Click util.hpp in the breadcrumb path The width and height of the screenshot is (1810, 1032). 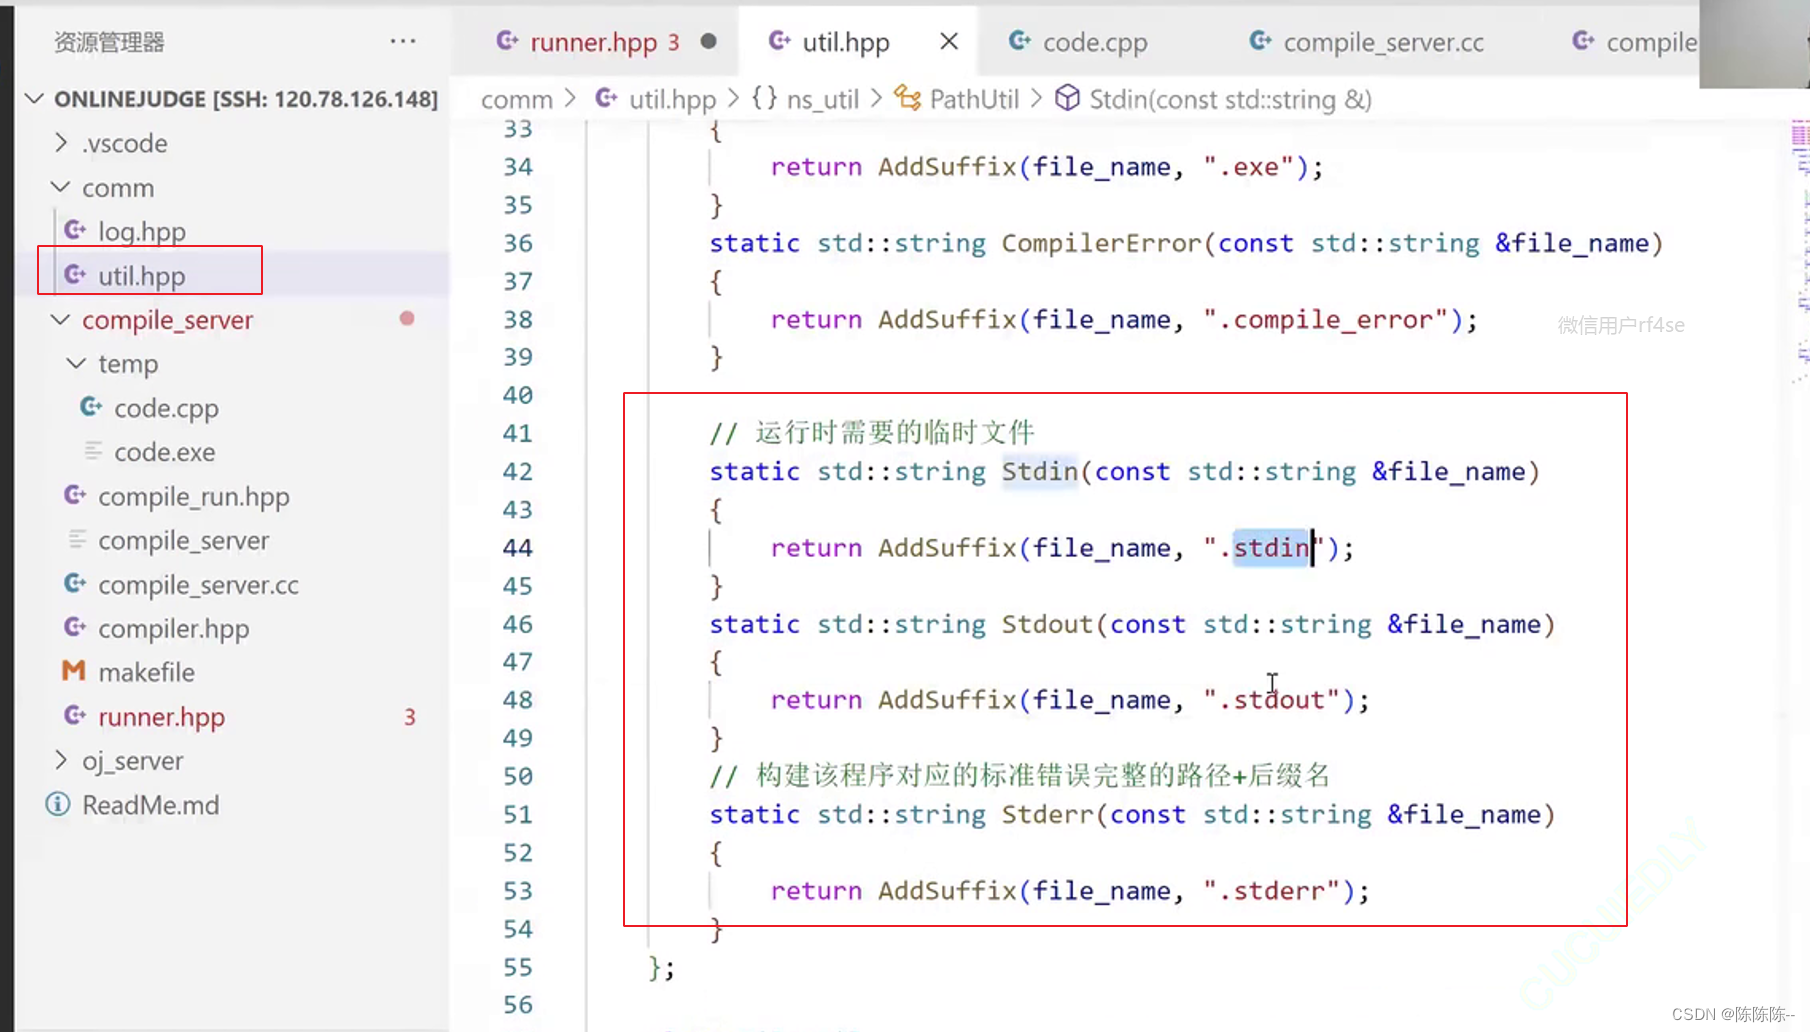pyautogui.click(x=672, y=99)
